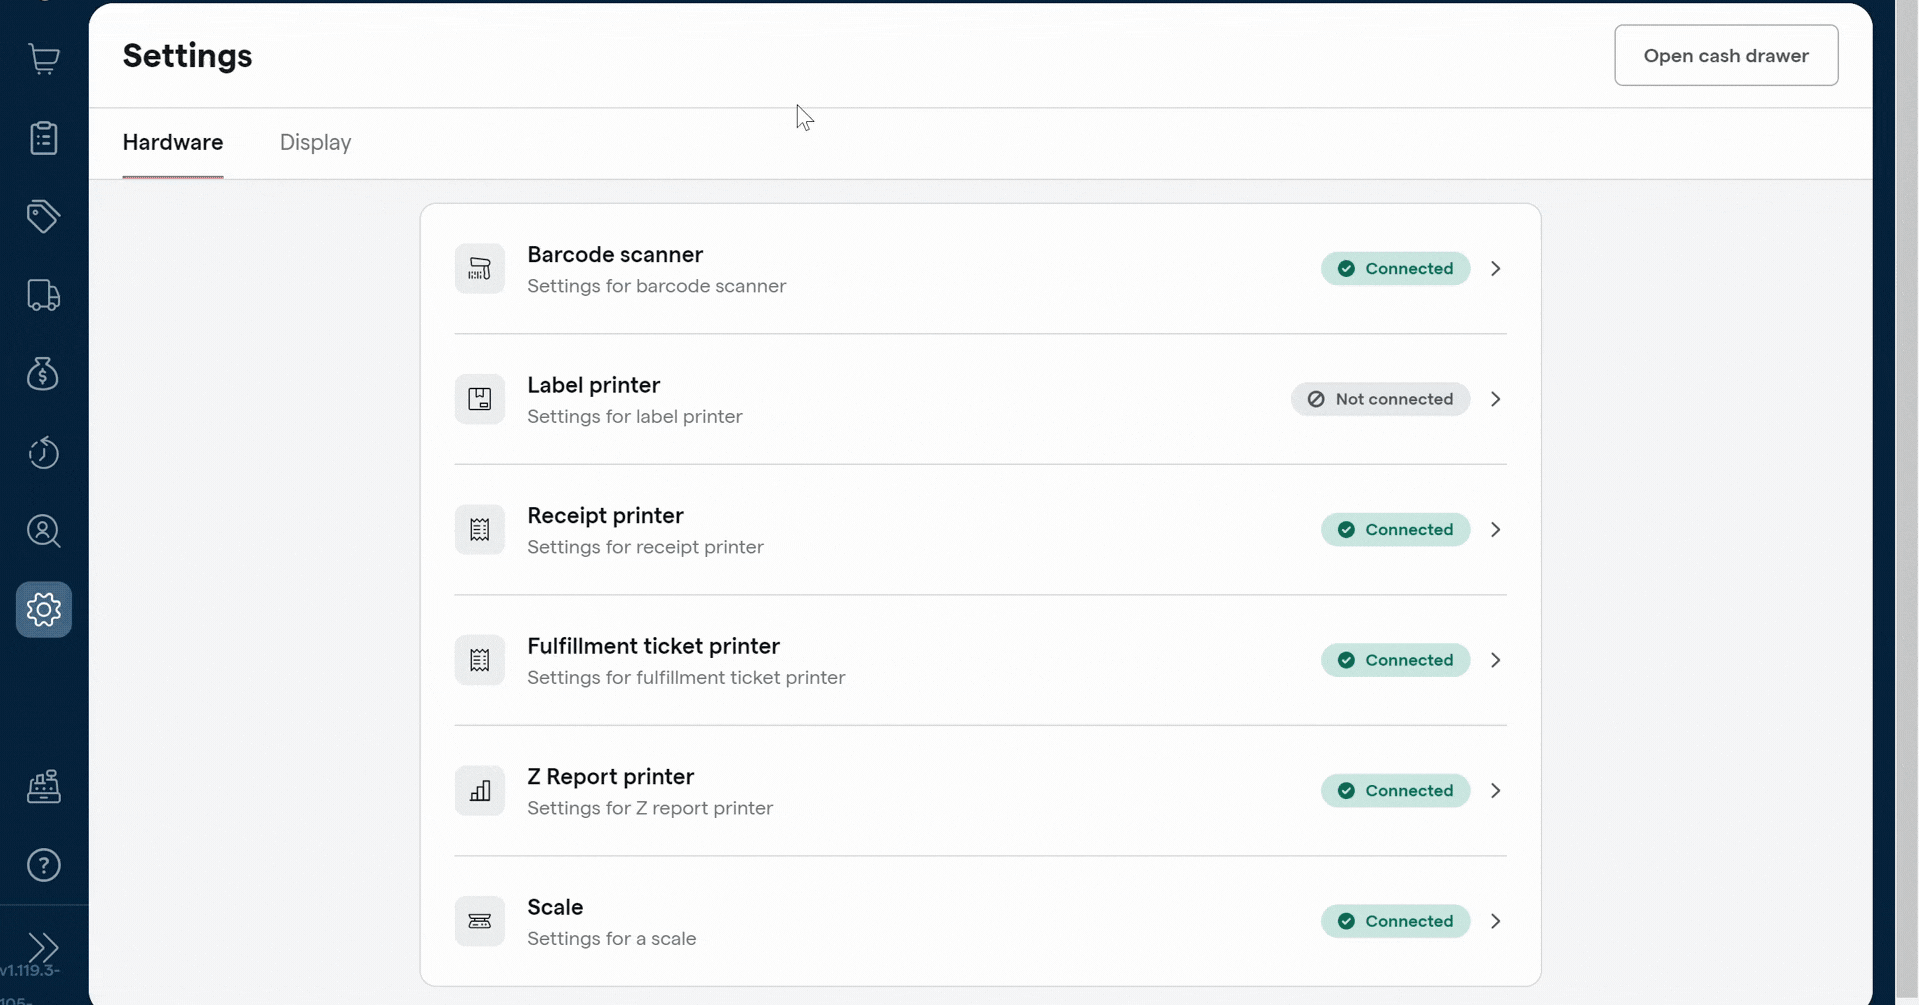Open transaction history clock icon
The width and height of the screenshot is (1919, 1005).
click(x=44, y=453)
